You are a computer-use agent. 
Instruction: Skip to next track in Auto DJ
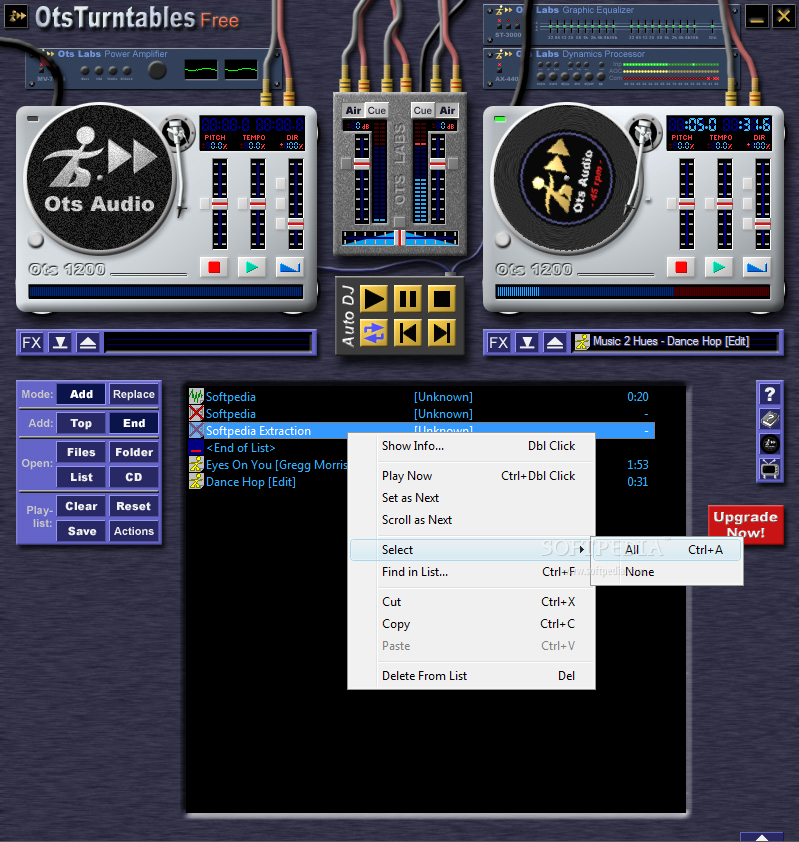pos(441,333)
